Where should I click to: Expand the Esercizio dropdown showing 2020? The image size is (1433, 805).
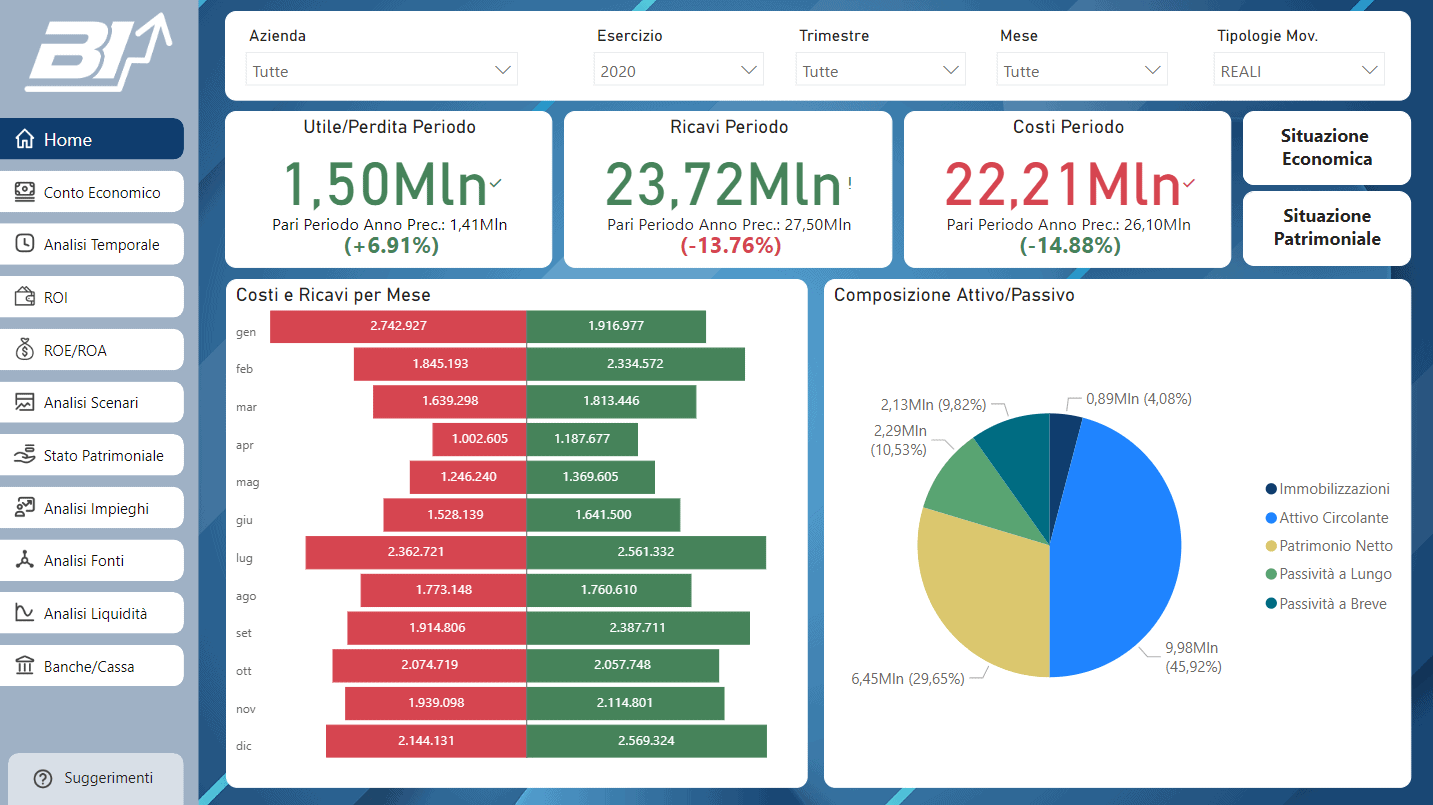(x=679, y=70)
